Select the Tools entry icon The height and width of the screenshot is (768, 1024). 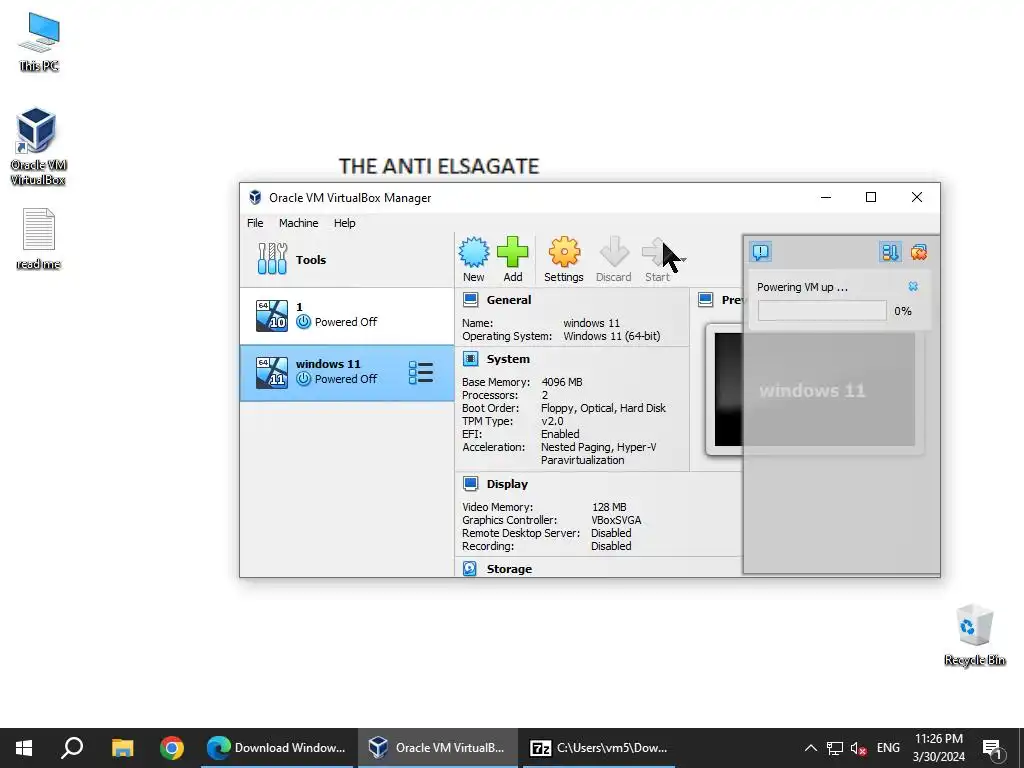[x=272, y=259]
